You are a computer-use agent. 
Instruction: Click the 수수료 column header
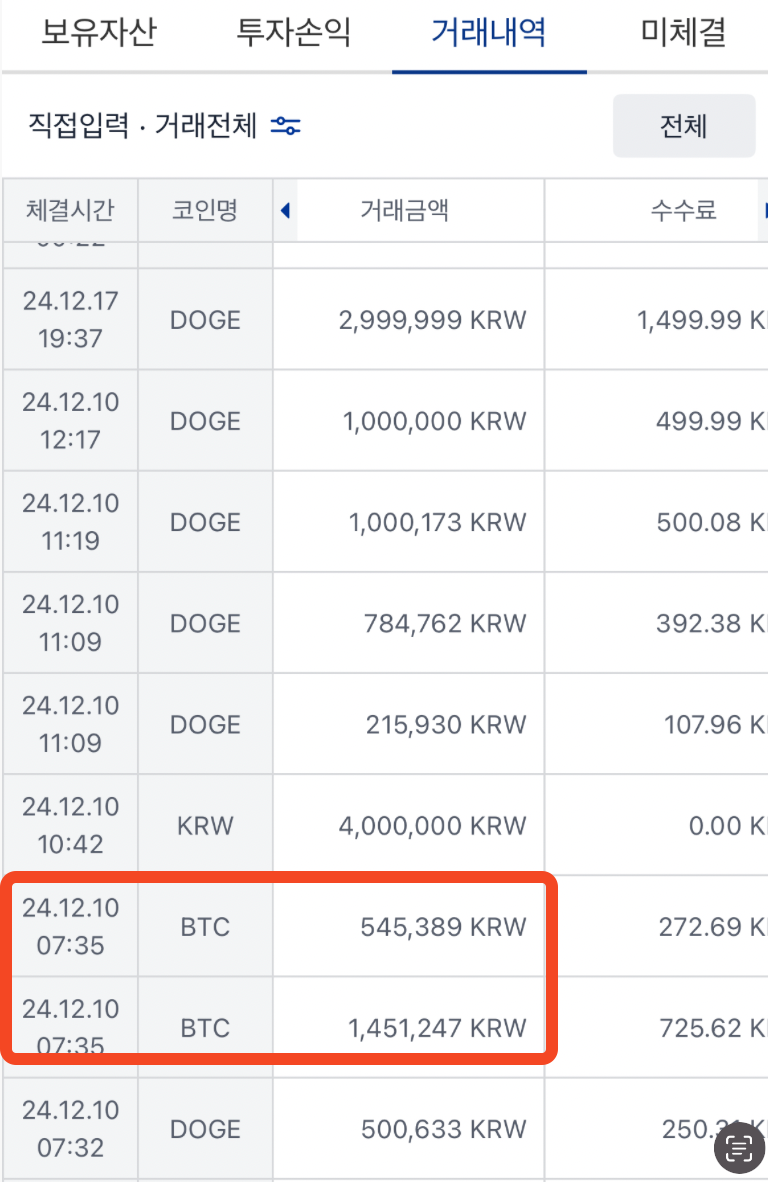tap(684, 210)
